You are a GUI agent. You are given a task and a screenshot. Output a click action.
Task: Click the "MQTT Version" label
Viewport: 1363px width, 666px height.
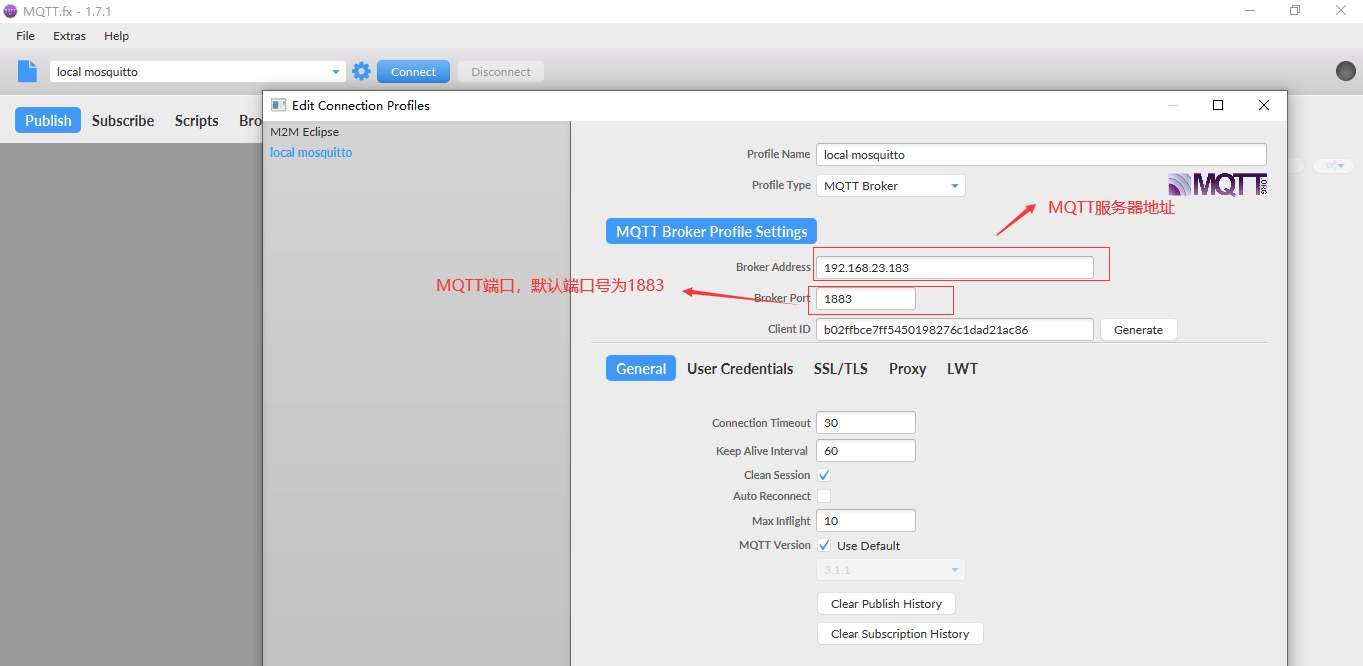point(775,545)
